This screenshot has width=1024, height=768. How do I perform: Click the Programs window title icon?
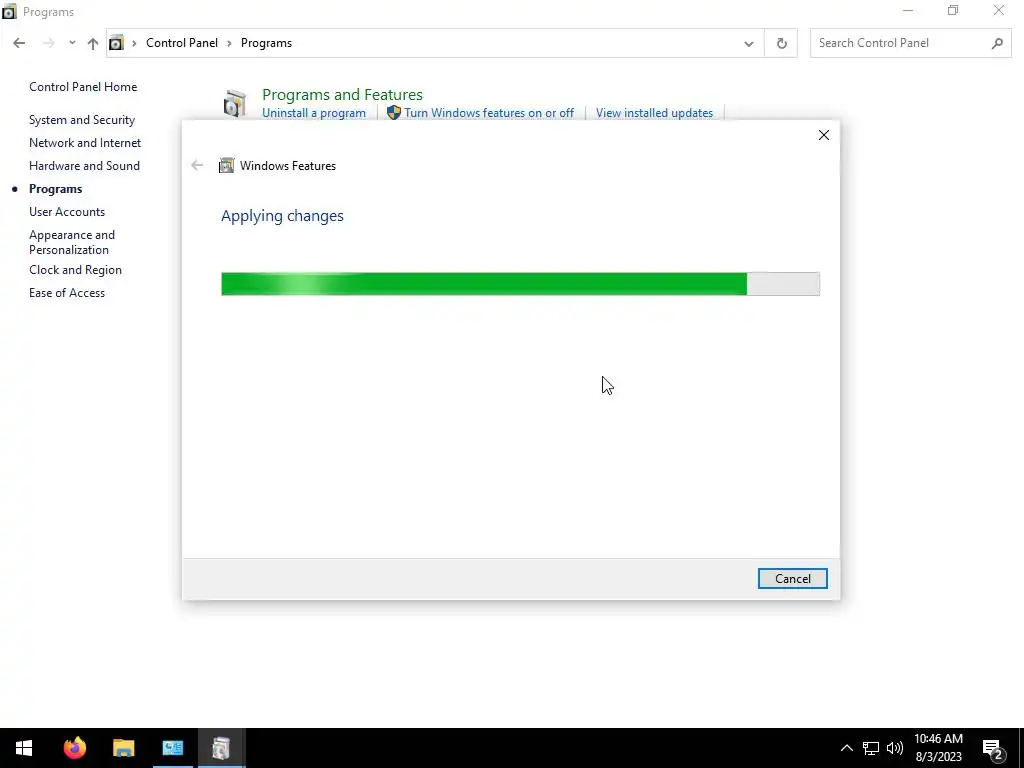[9, 11]
